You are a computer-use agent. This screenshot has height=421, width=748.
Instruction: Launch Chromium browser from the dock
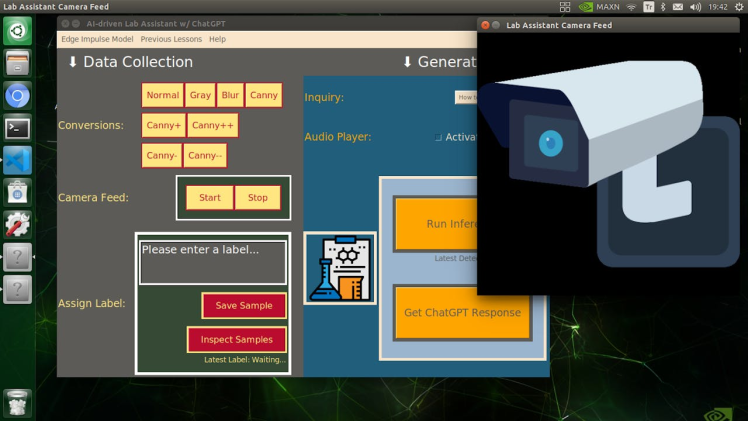click(x=17, y=96)
